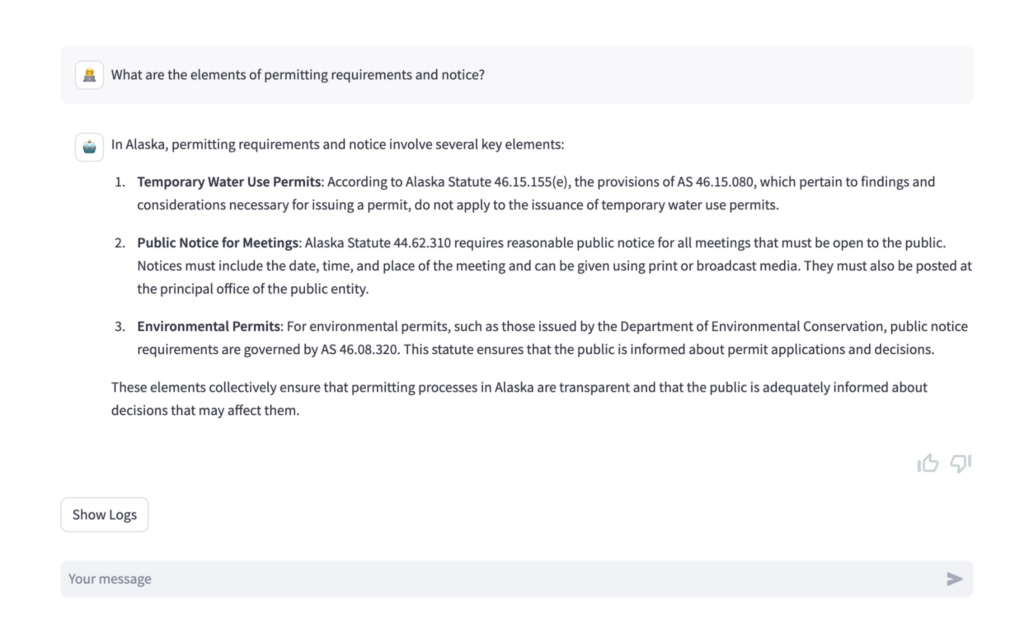Click the thumbs up feedback icon

point(928,463)
